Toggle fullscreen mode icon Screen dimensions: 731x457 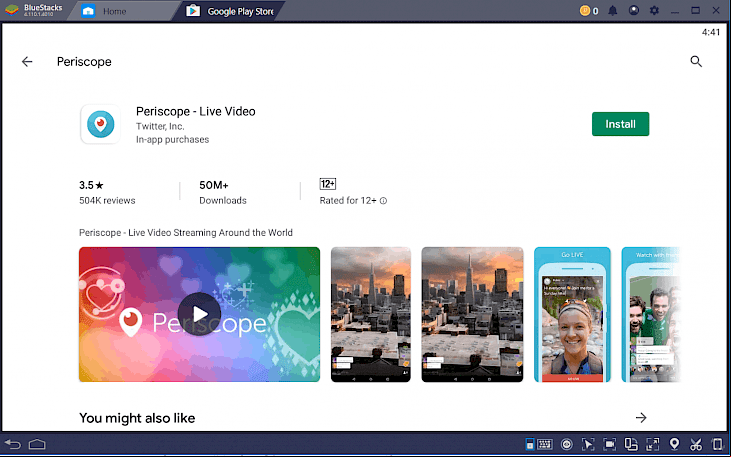(653, 444)
